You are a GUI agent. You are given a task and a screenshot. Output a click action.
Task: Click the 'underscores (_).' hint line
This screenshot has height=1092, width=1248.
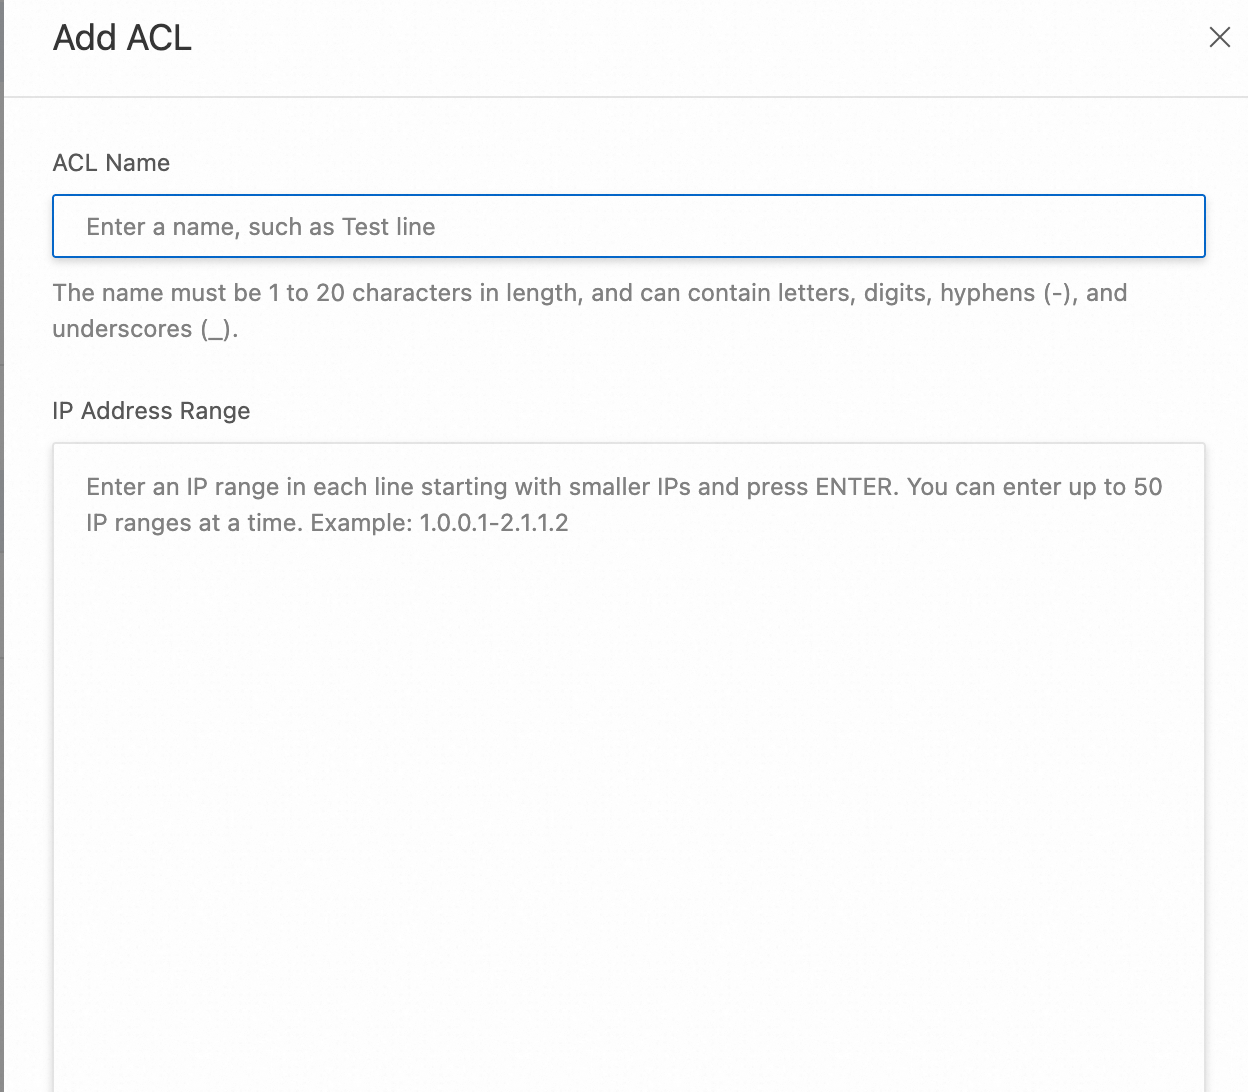(145, 329)
